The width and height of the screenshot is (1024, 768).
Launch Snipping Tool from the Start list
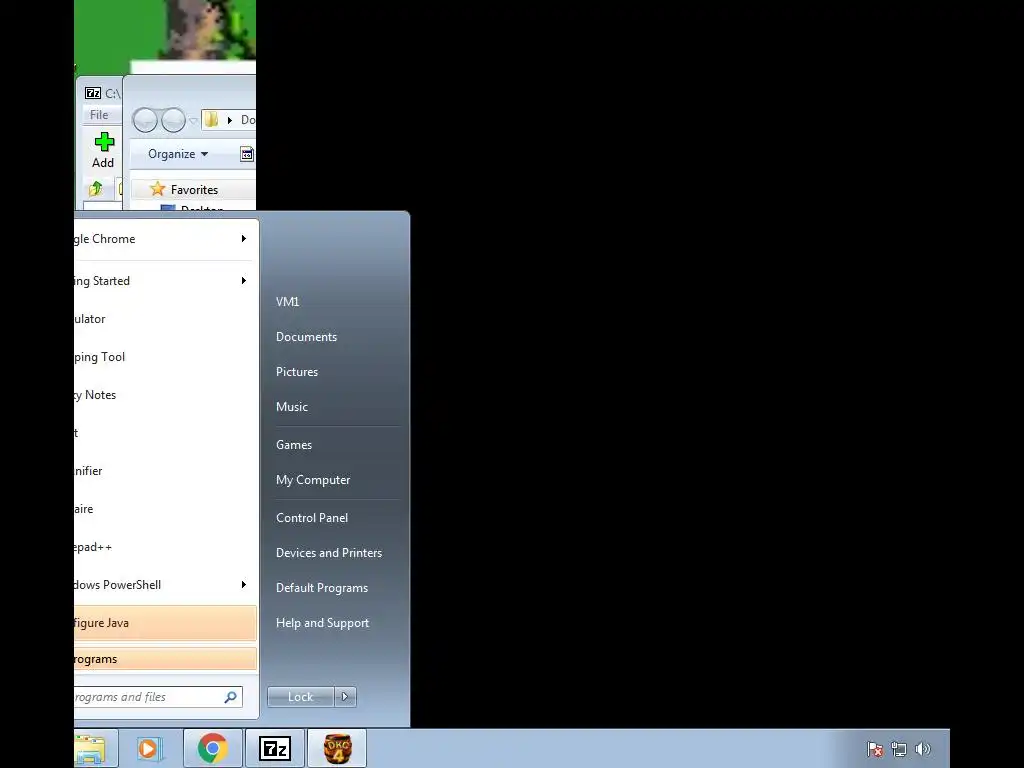click(165, 357)
